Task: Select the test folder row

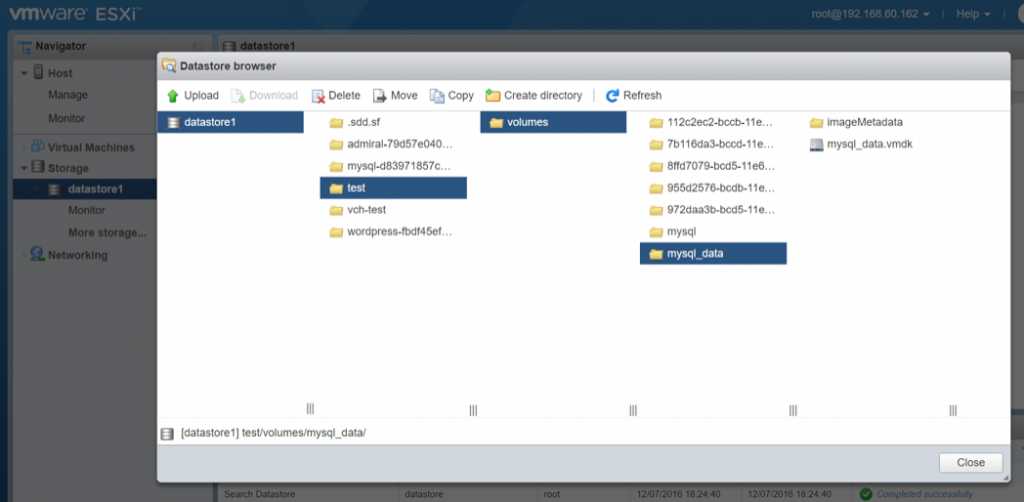Action: 393,188
